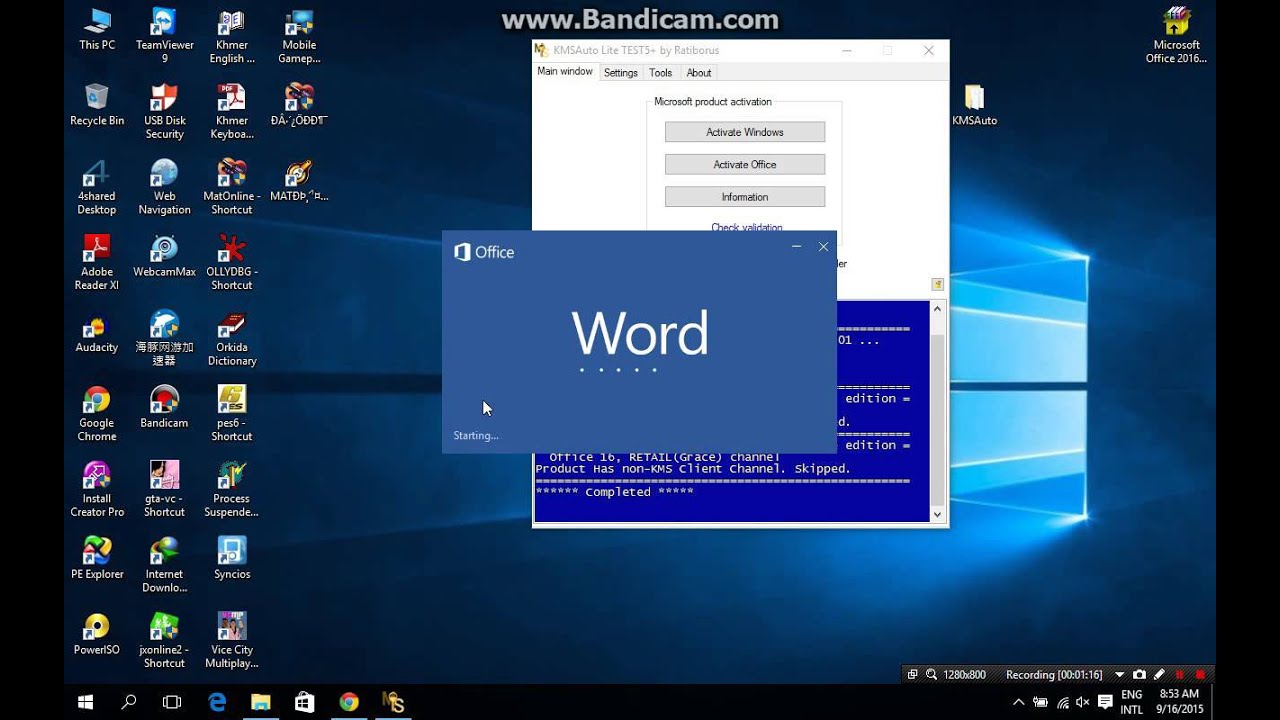Screen dimensions: 1280x720
Task: Click the muted volume tray icon
Action: coord(1083,702)
